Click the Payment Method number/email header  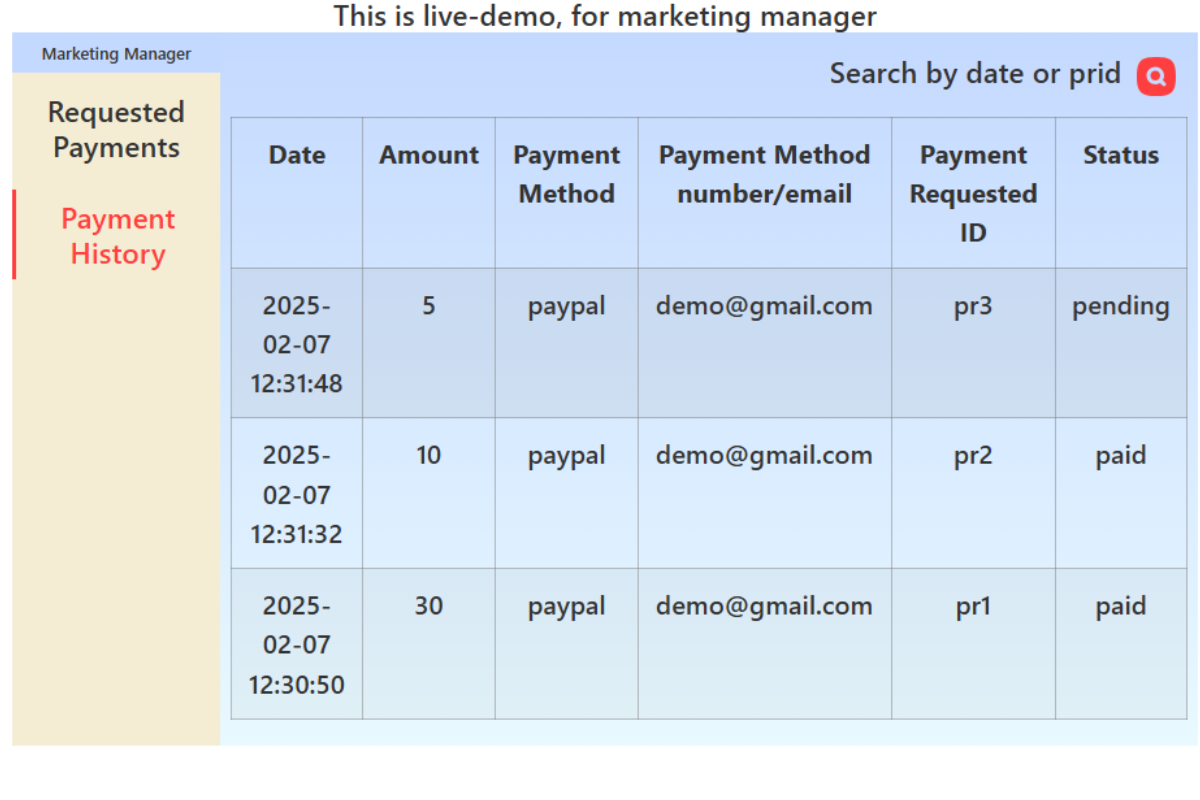coord(764,174)
